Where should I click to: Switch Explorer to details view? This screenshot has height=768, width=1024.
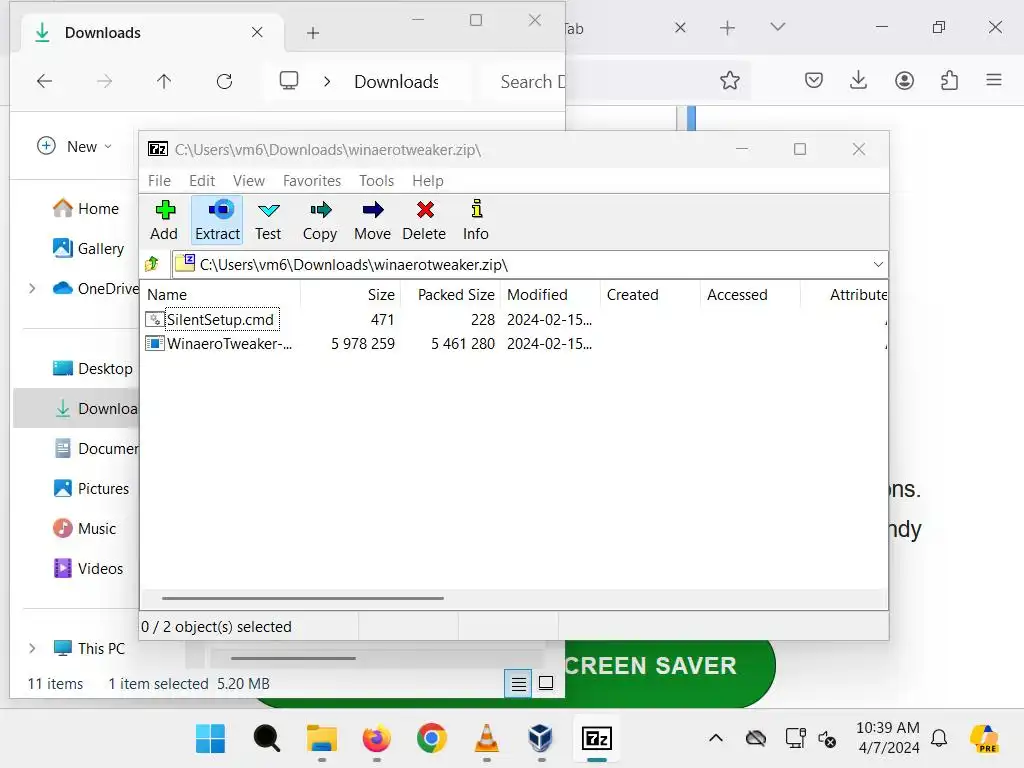point(518,684)
